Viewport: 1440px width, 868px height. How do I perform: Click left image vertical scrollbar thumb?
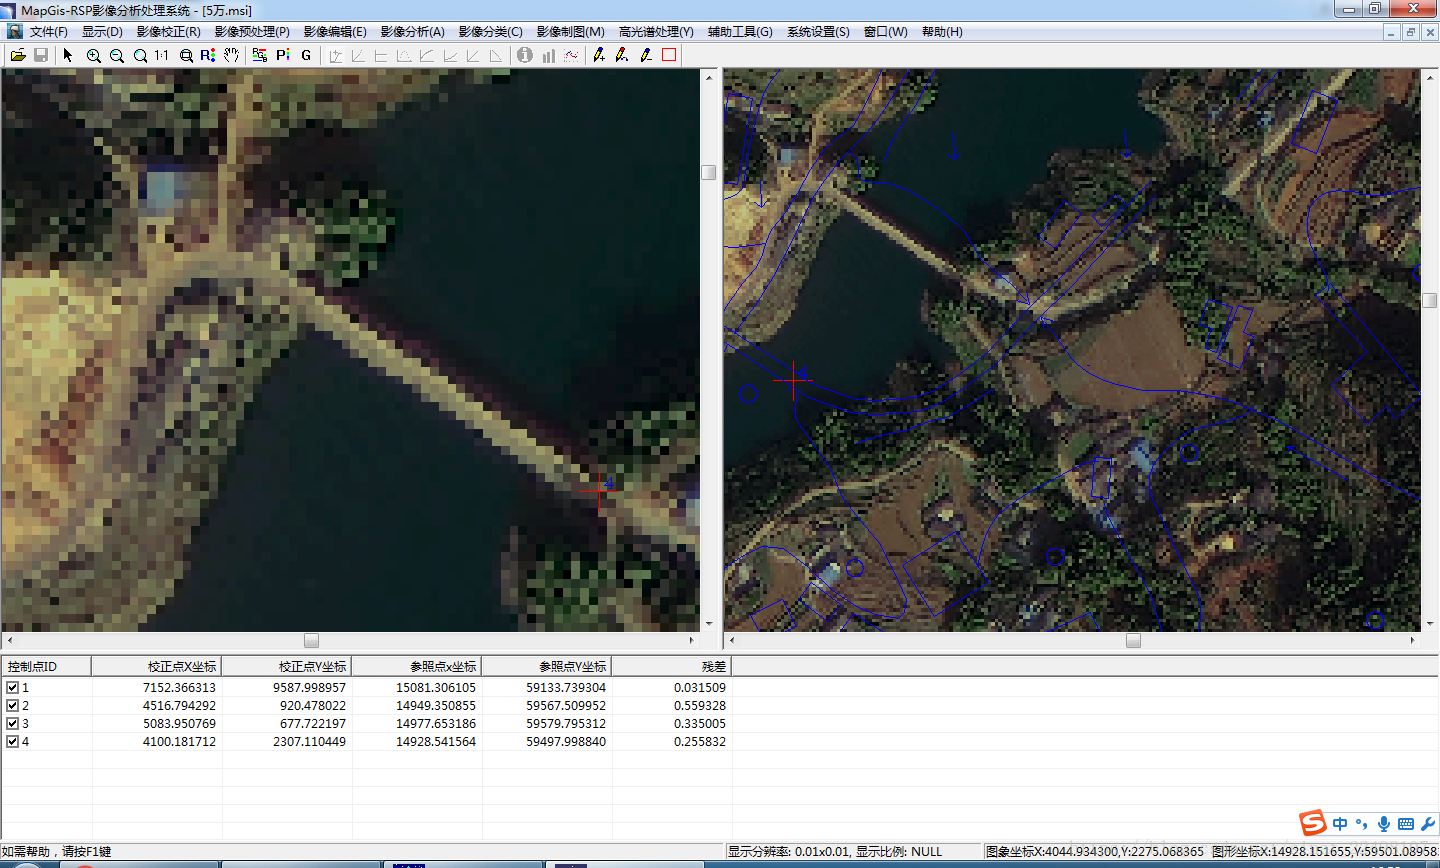pos(708,172)
